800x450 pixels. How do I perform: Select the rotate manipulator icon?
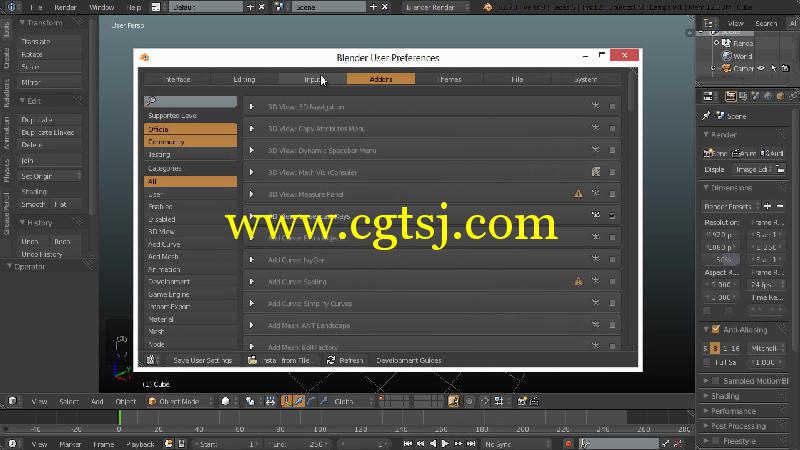(x=311, y=402)
